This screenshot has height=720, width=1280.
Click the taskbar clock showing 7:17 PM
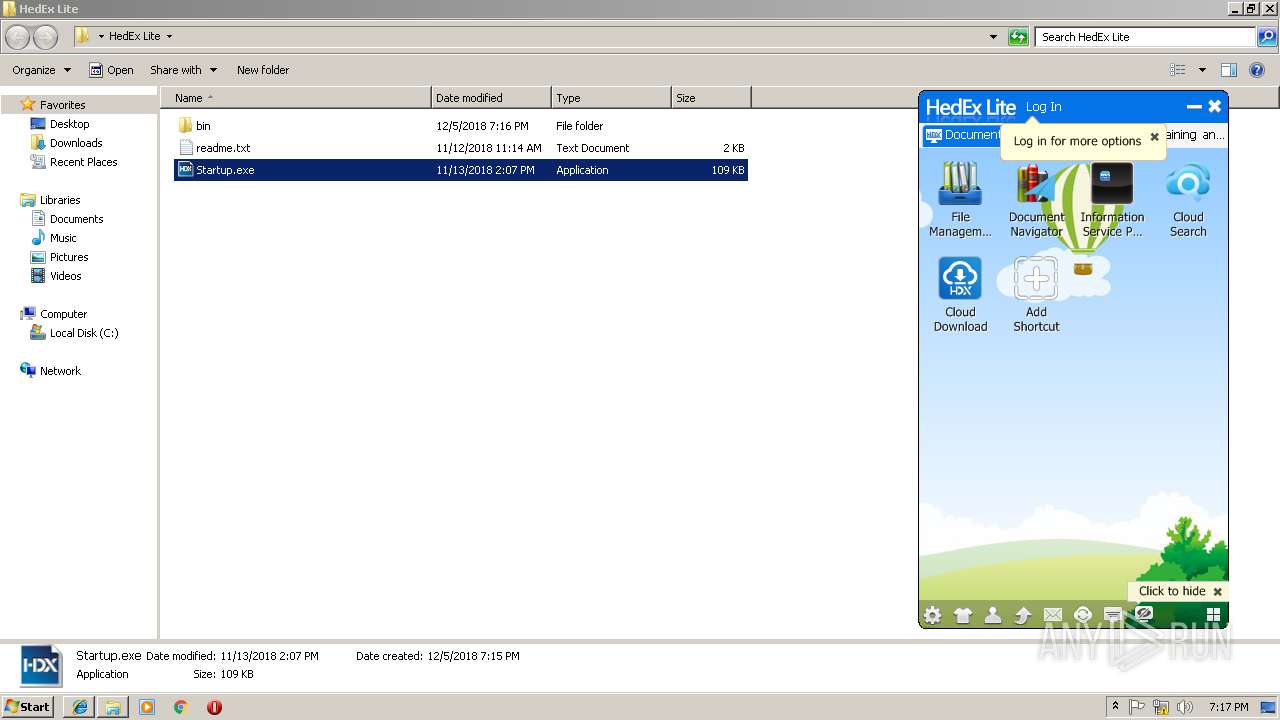[1228, 707]
